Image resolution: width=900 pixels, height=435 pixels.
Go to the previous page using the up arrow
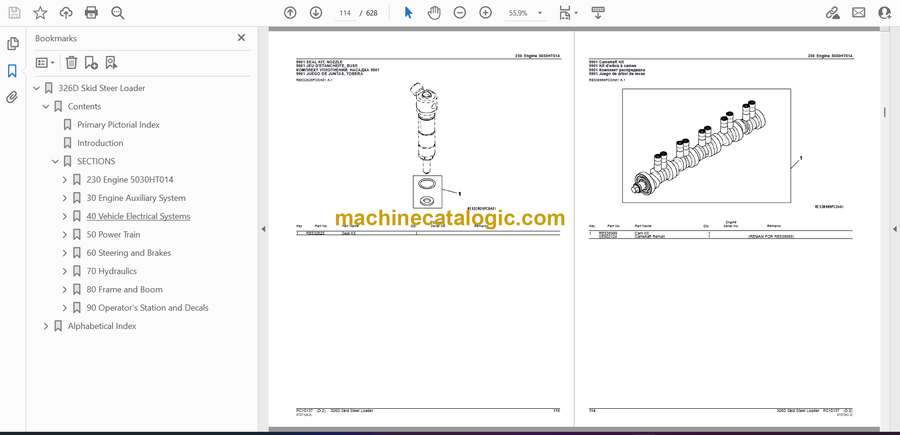pos(290,13)
